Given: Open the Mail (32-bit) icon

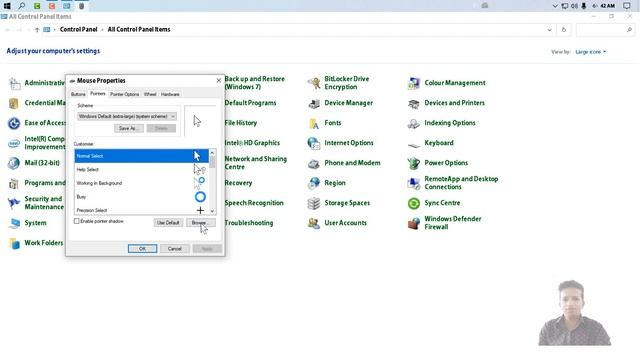Looking at the screenshot, I should point(14,163).
